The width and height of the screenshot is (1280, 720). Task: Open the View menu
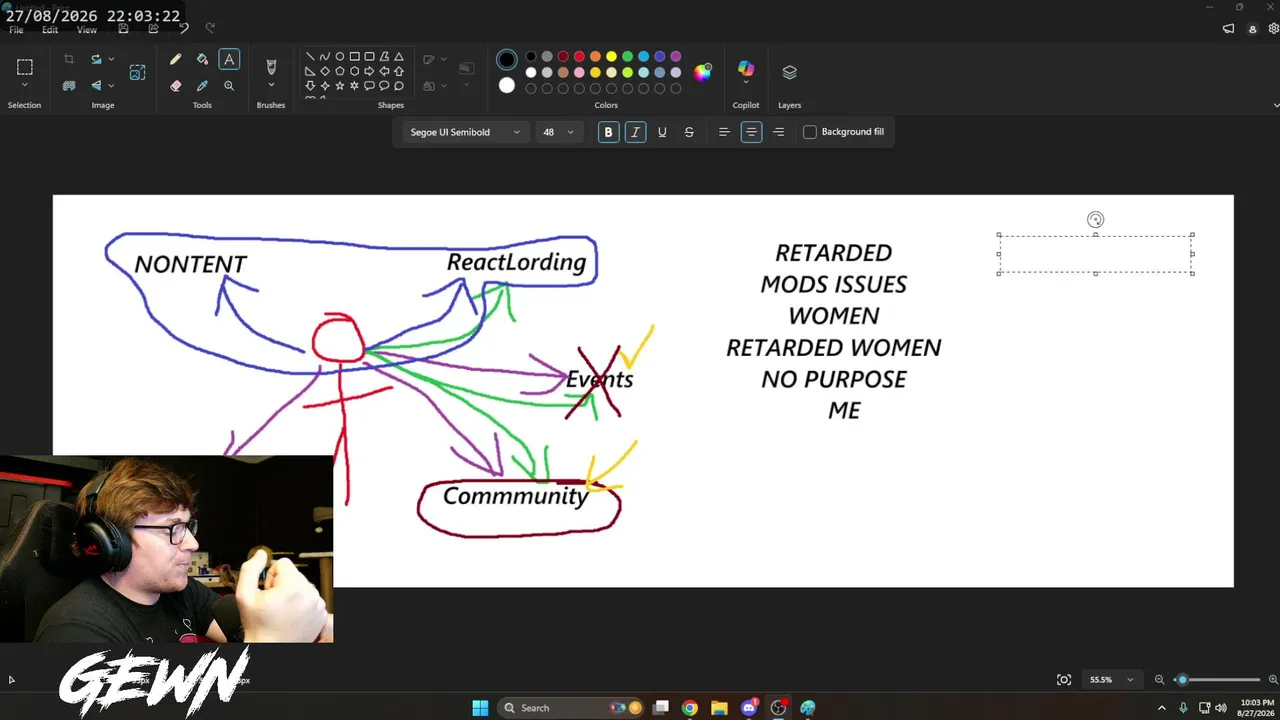(87, 30)
